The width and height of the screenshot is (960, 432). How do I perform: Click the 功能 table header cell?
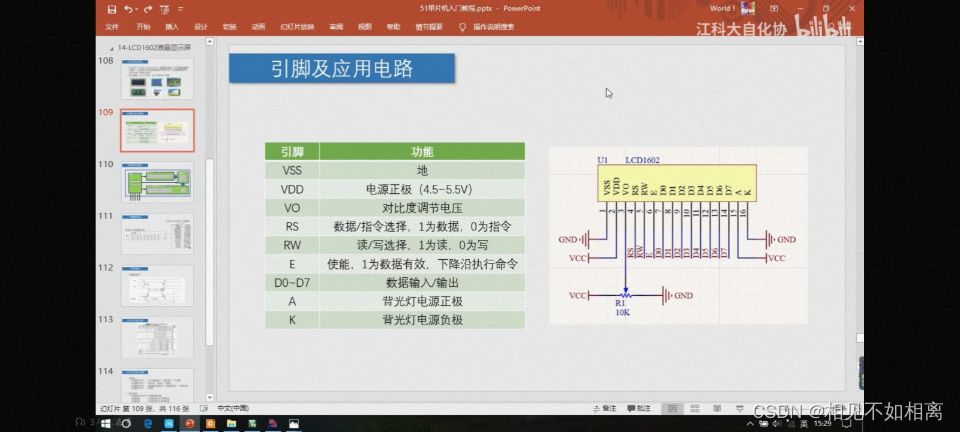click(422, 151)
